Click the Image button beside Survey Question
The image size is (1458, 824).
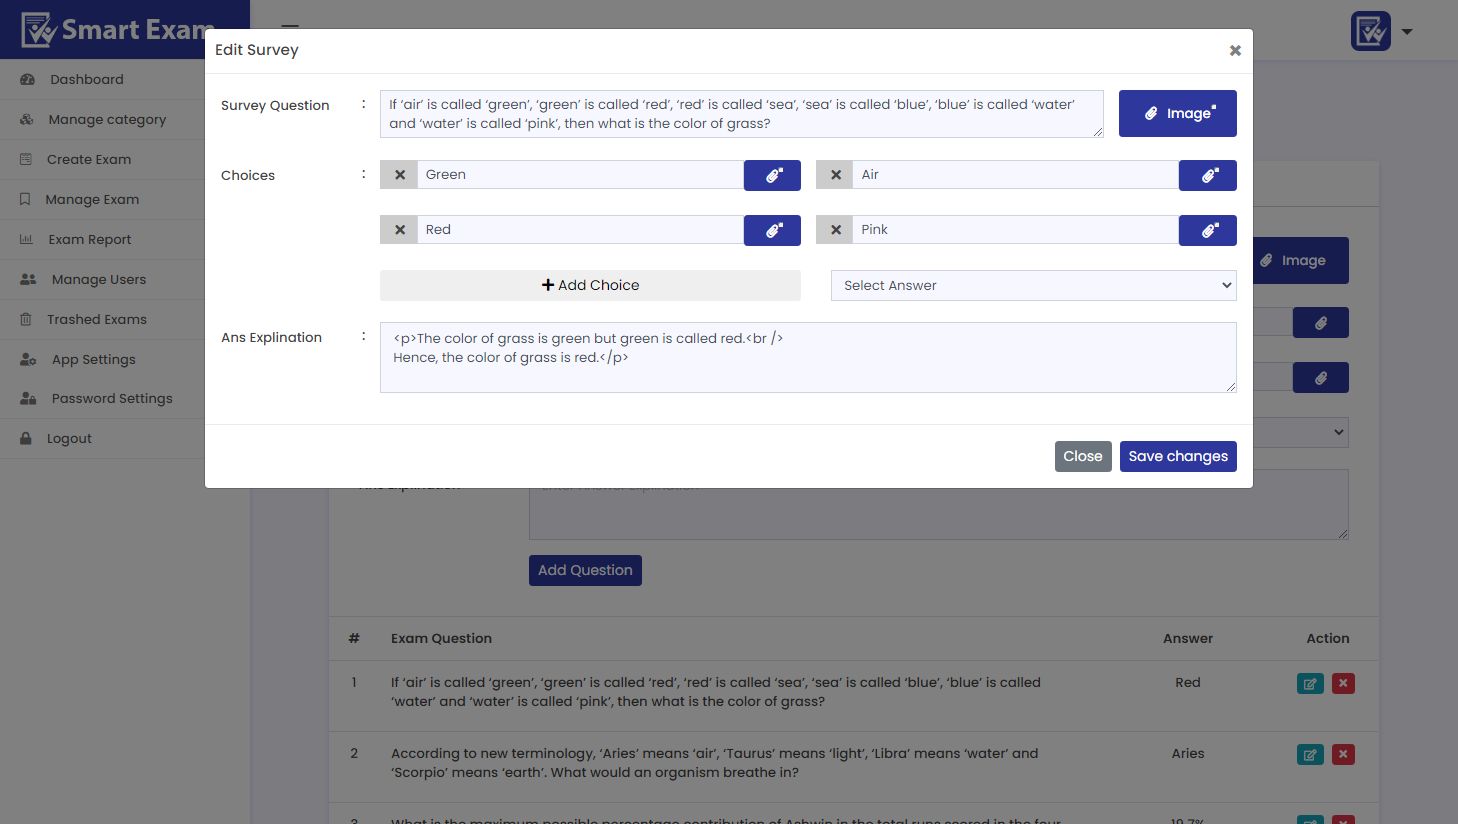coord(1177,113)
